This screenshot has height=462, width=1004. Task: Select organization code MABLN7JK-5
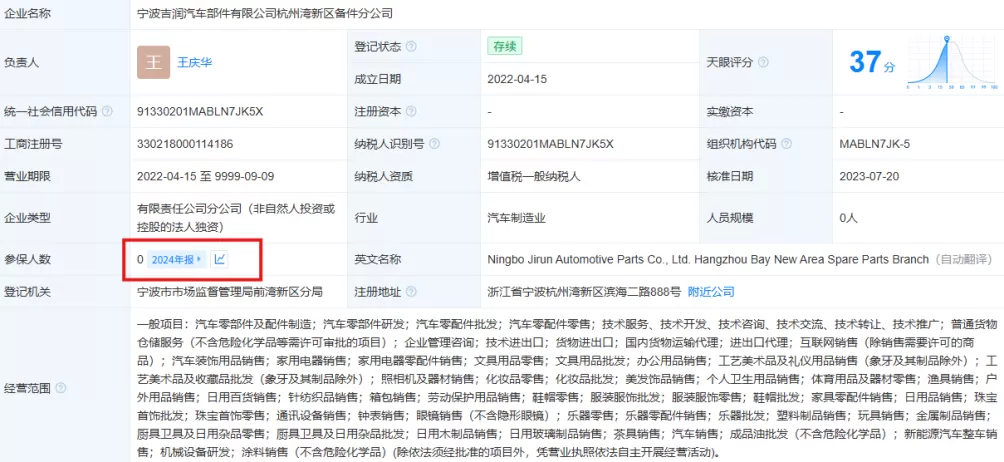click(874, 144)
